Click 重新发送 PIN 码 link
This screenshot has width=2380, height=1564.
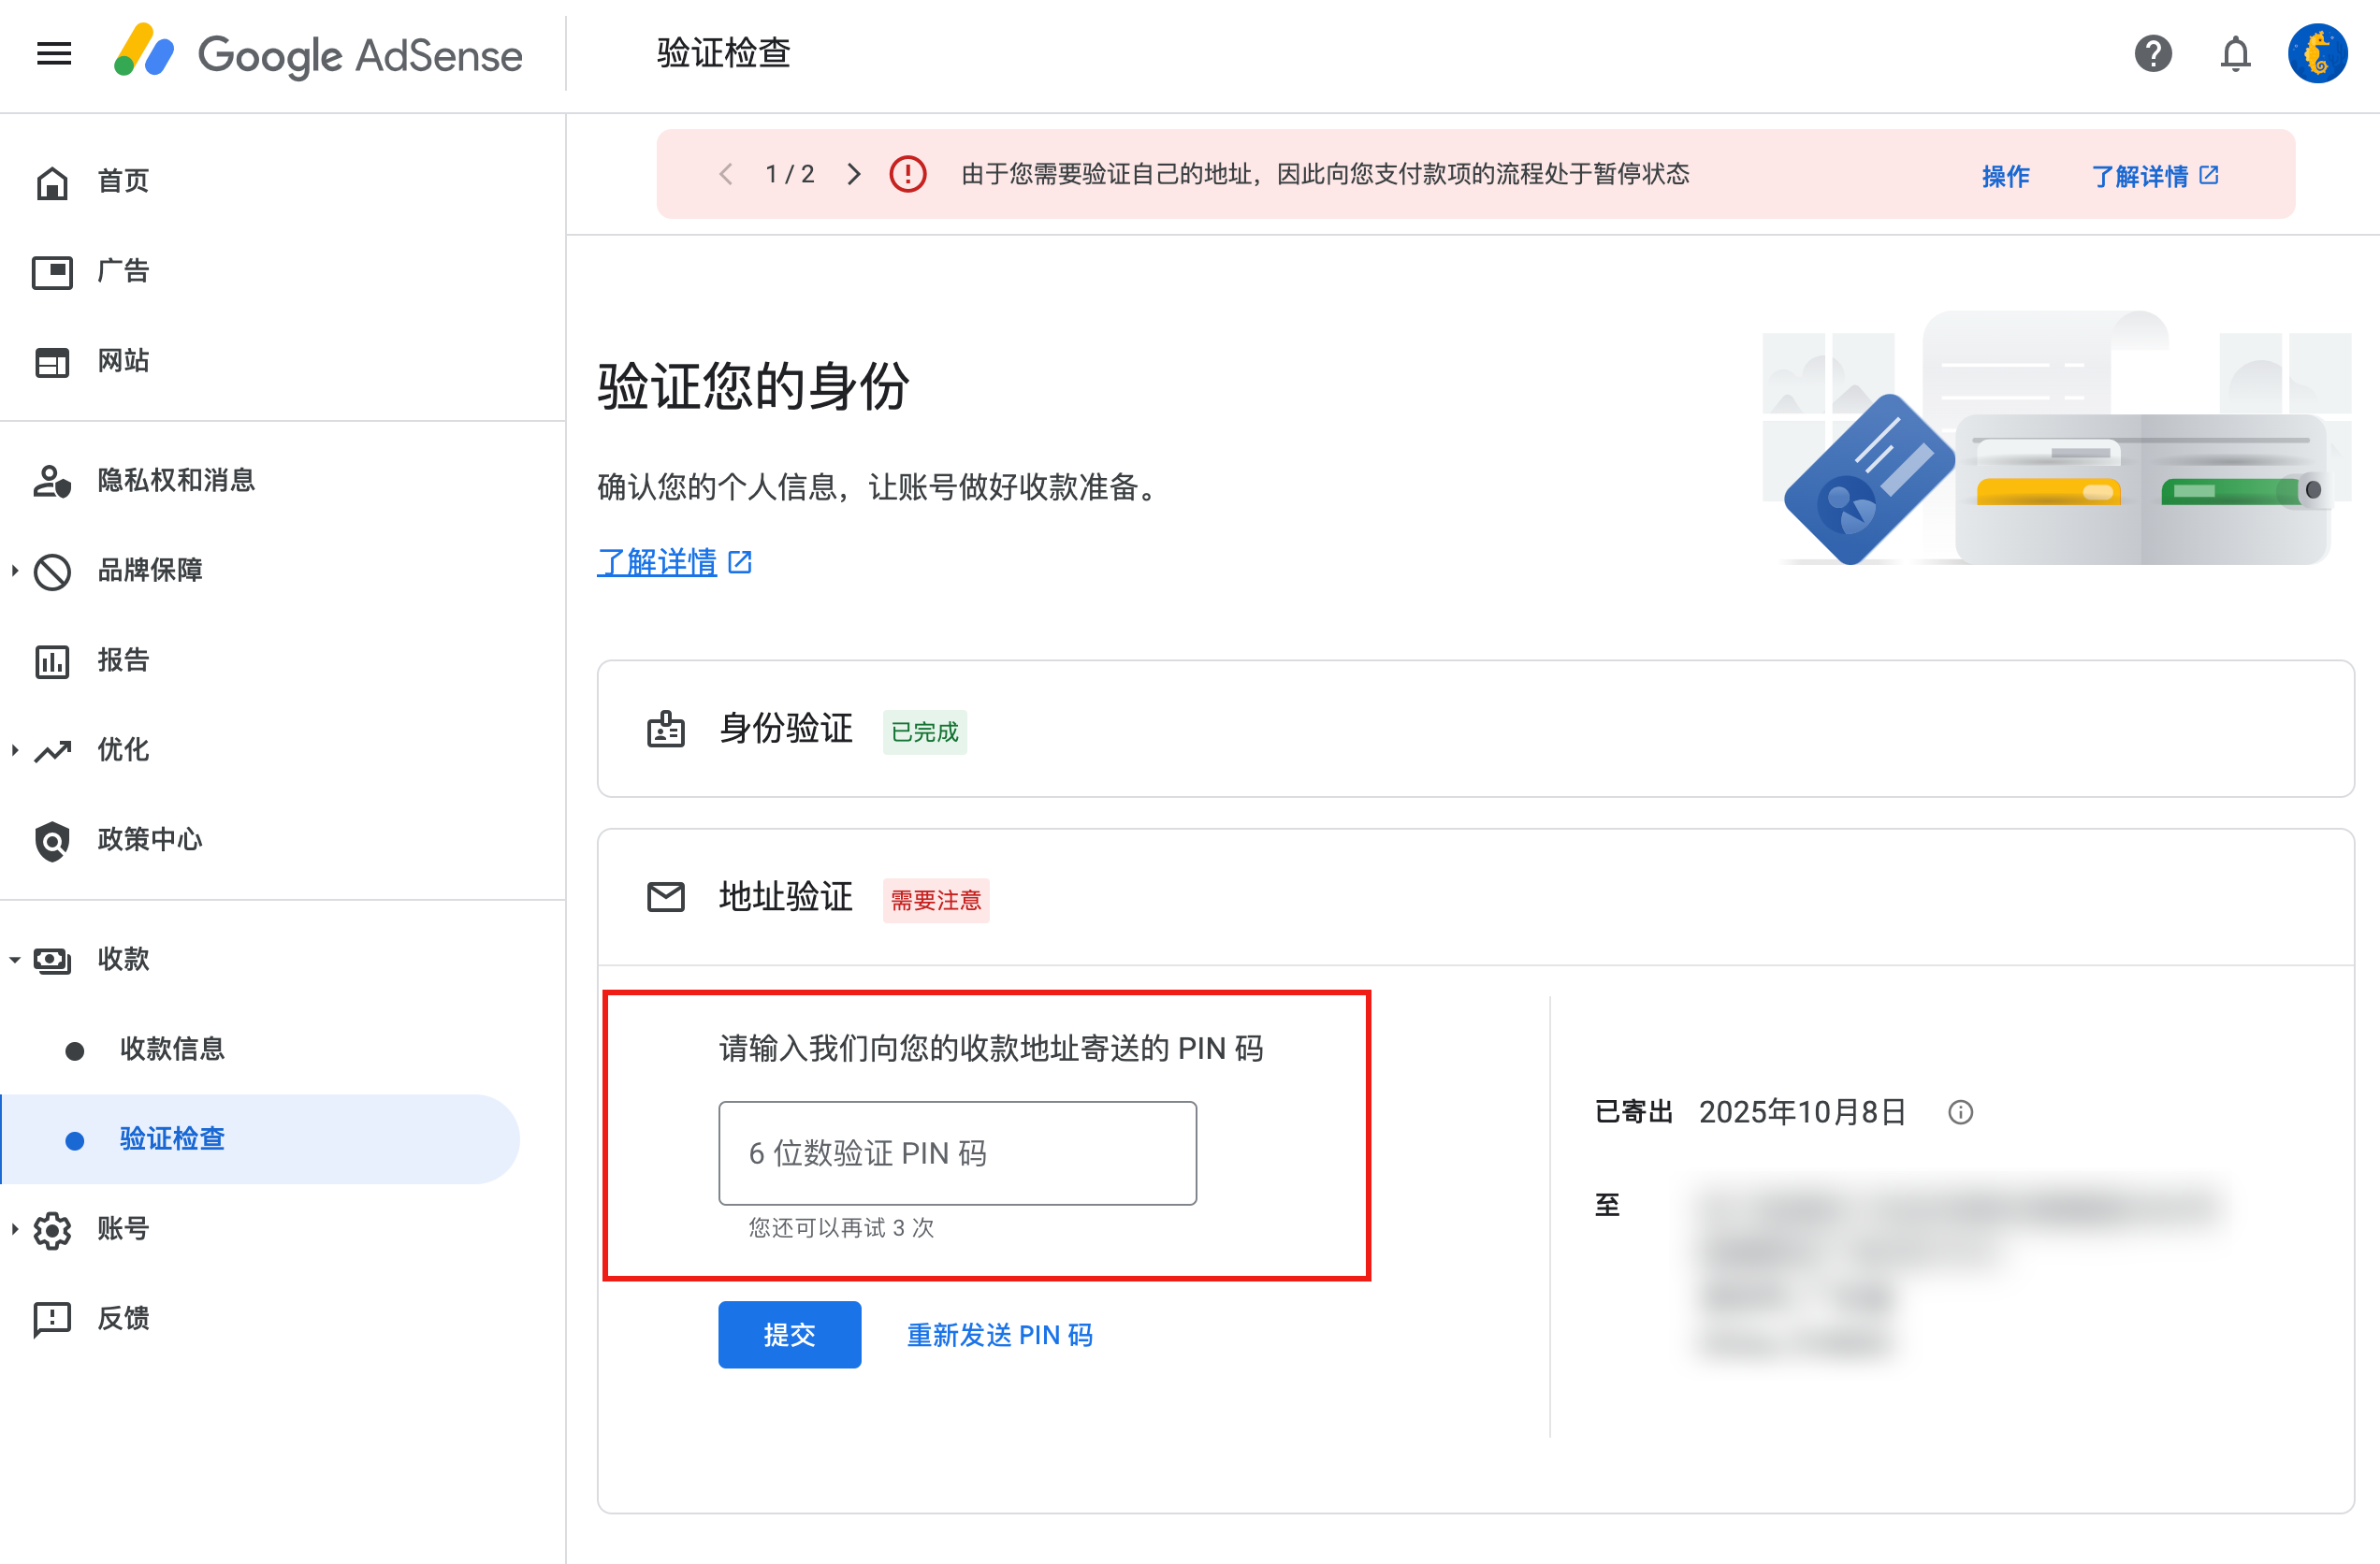999,1335
